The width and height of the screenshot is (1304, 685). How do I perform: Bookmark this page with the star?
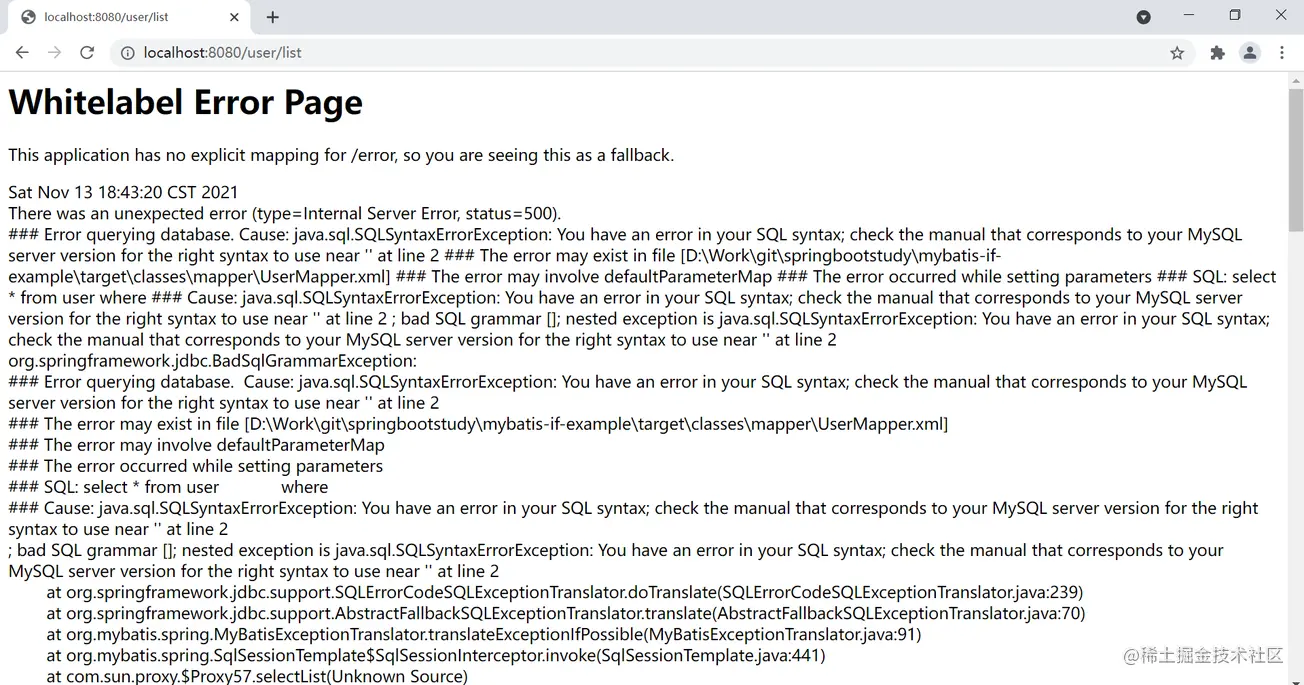[1177, 53]
